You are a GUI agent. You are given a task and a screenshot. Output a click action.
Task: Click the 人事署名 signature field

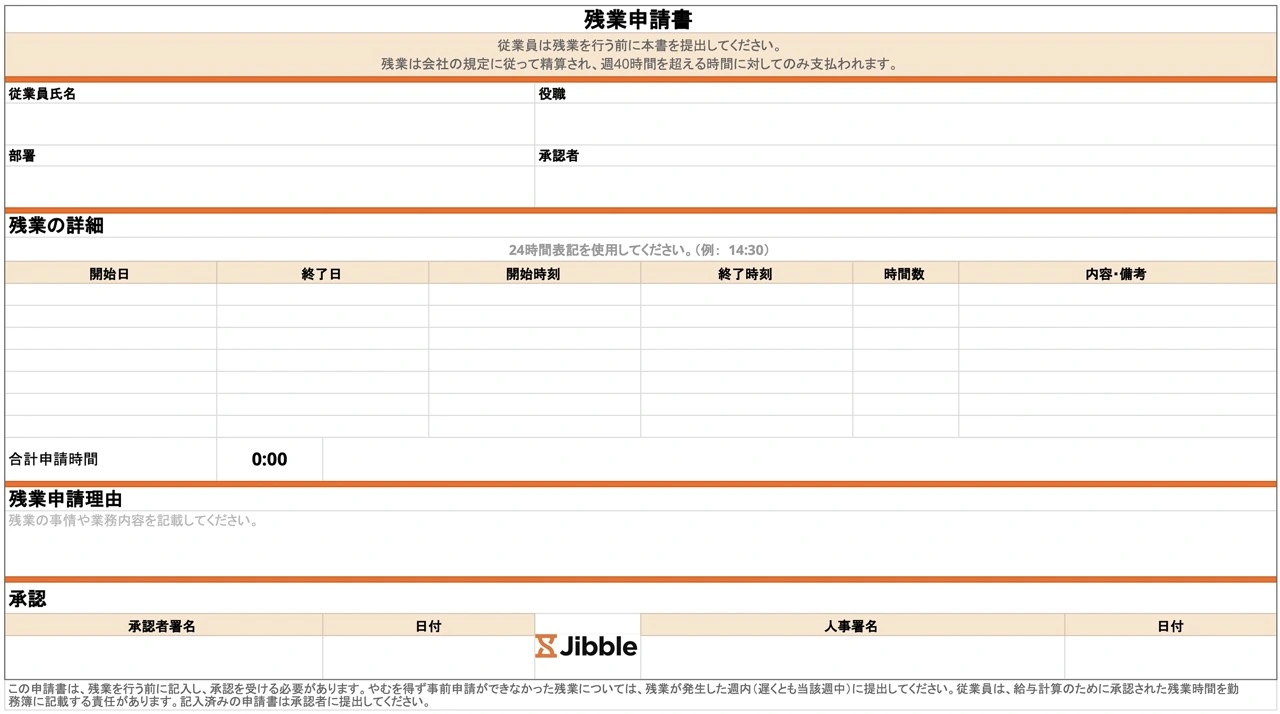851,655
